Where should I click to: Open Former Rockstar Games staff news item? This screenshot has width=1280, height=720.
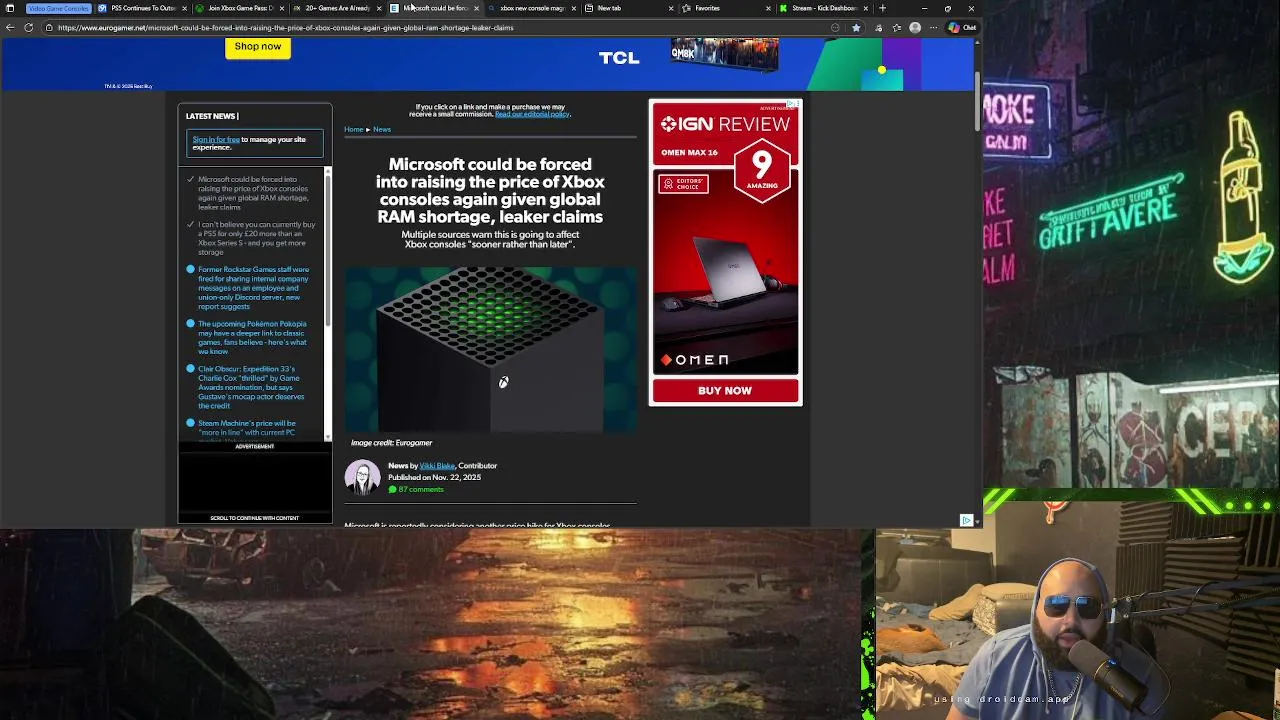coord(253,288)
